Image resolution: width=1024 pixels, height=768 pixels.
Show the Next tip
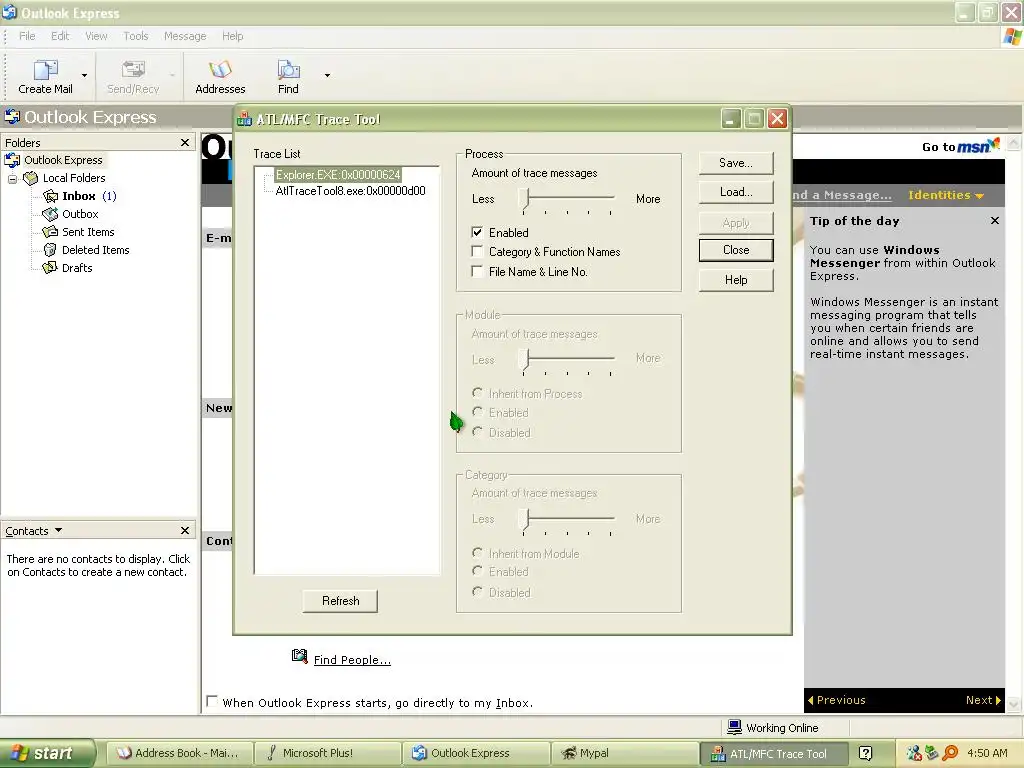(x=983, y=700)
